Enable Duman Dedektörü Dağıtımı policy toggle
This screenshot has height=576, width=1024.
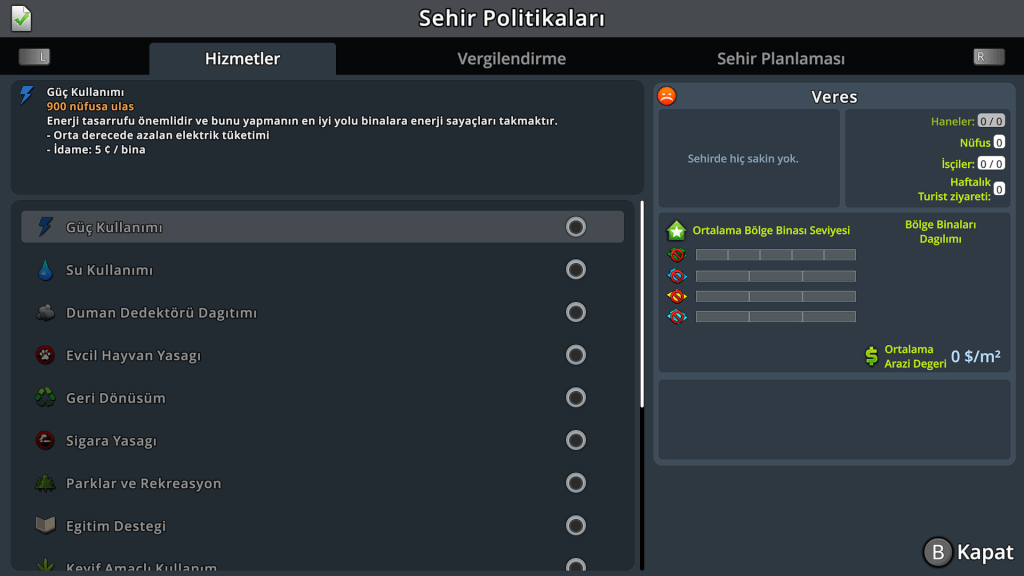coord(576,312)
